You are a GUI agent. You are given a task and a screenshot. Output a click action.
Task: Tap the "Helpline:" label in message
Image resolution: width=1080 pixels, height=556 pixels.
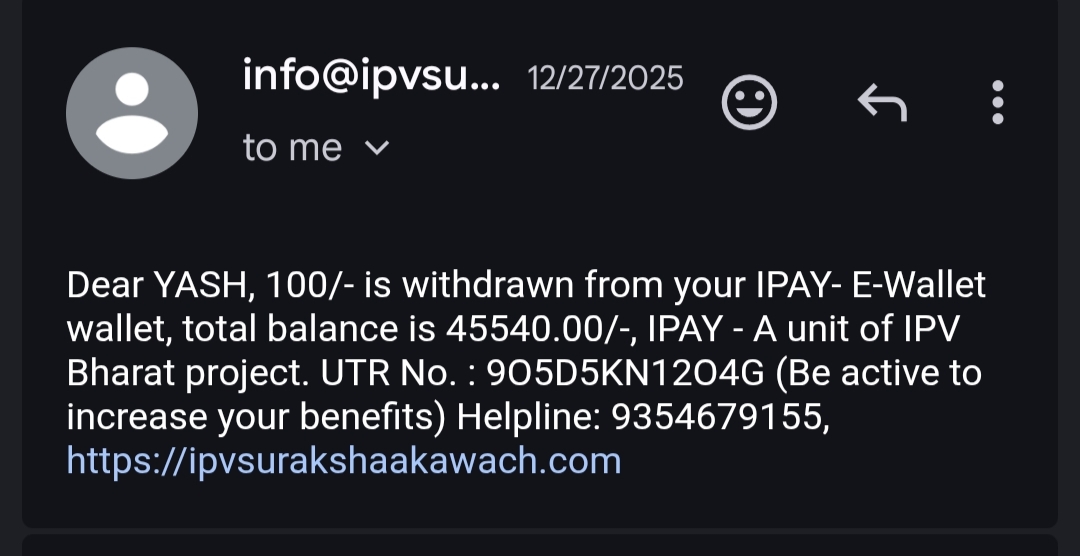pos(529,418)
